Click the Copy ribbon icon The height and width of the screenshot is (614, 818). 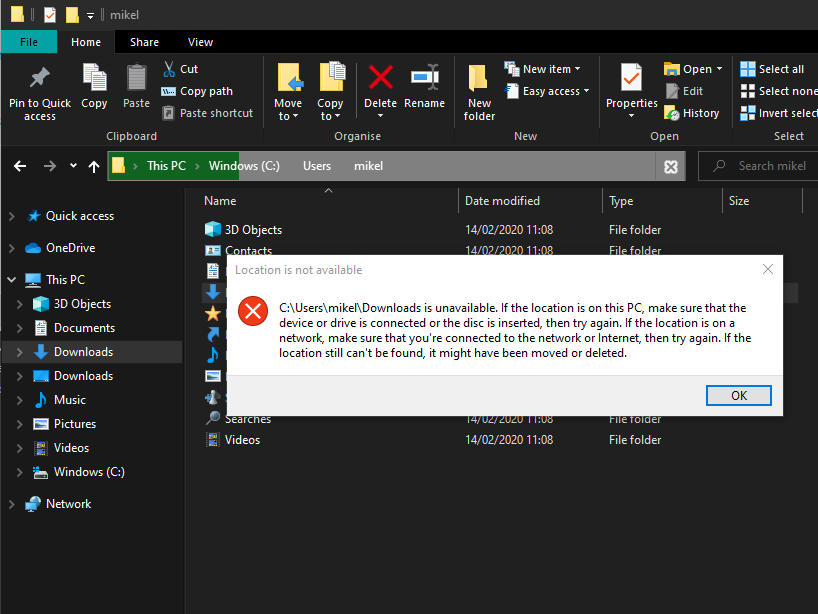[x=94, y=78]
